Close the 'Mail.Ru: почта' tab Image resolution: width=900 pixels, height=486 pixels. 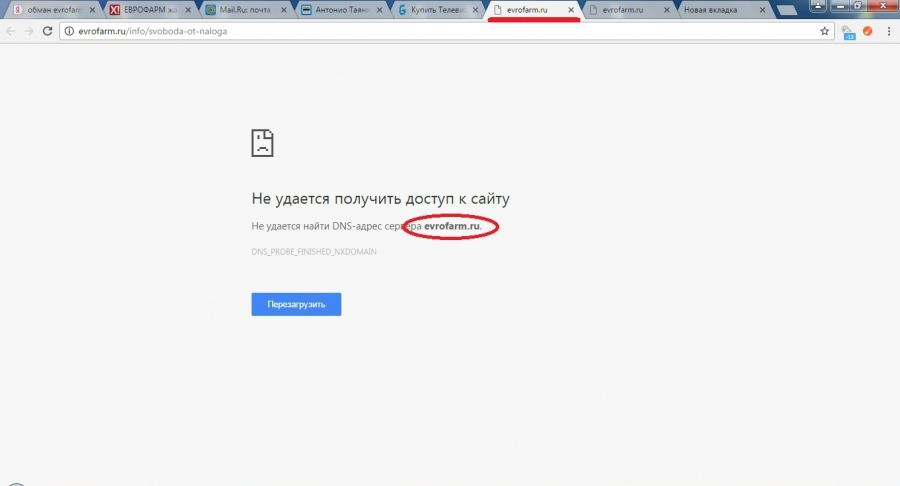pyautogui.click(x=284, y=10)
